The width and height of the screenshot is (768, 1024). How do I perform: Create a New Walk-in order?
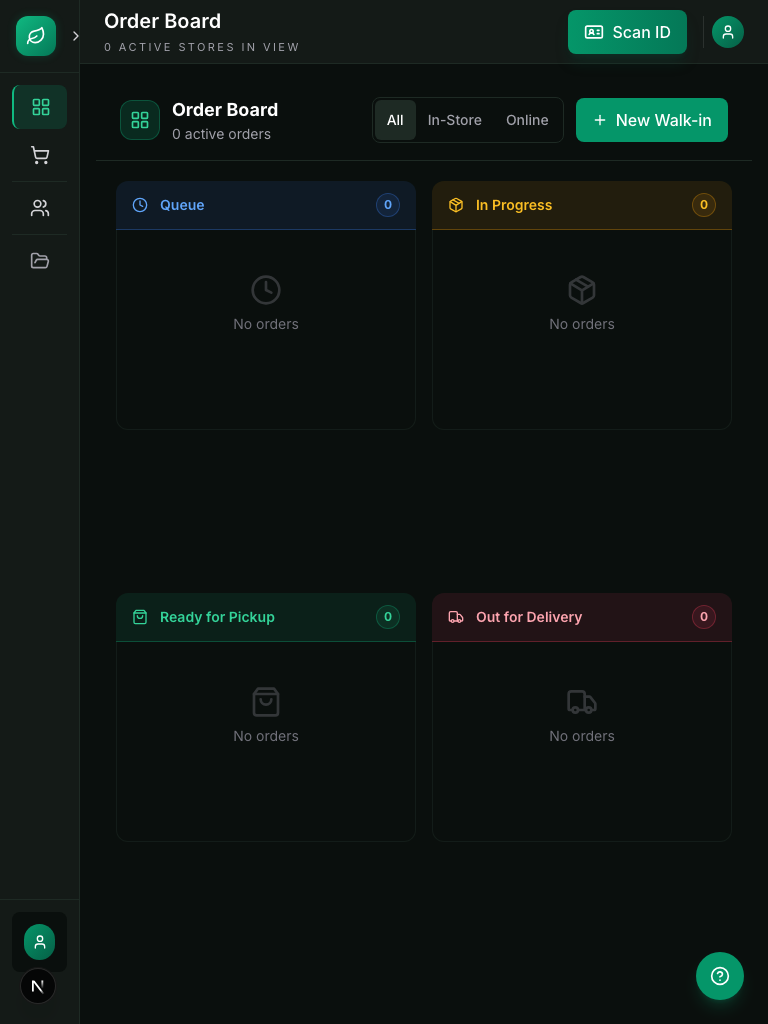pyautogui.click(x=652, y=120)
